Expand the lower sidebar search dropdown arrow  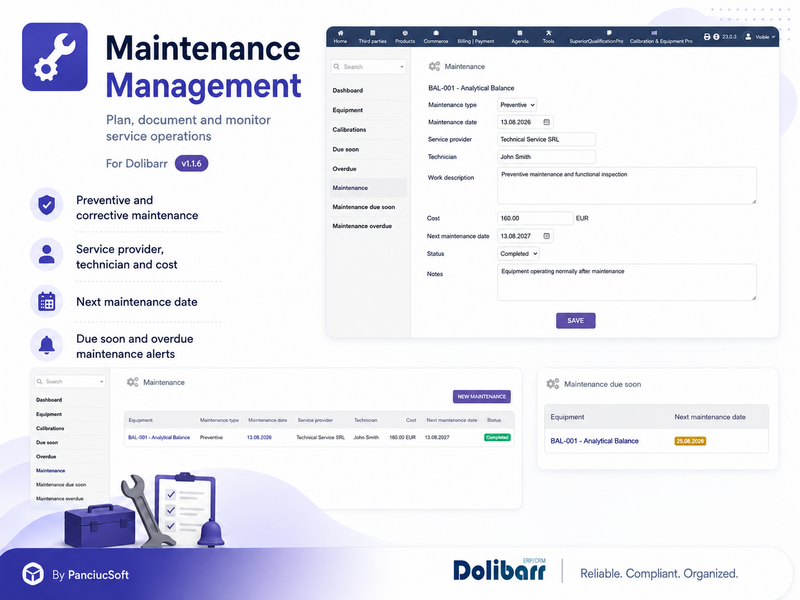pyautogui.click(x=102, y=382)
